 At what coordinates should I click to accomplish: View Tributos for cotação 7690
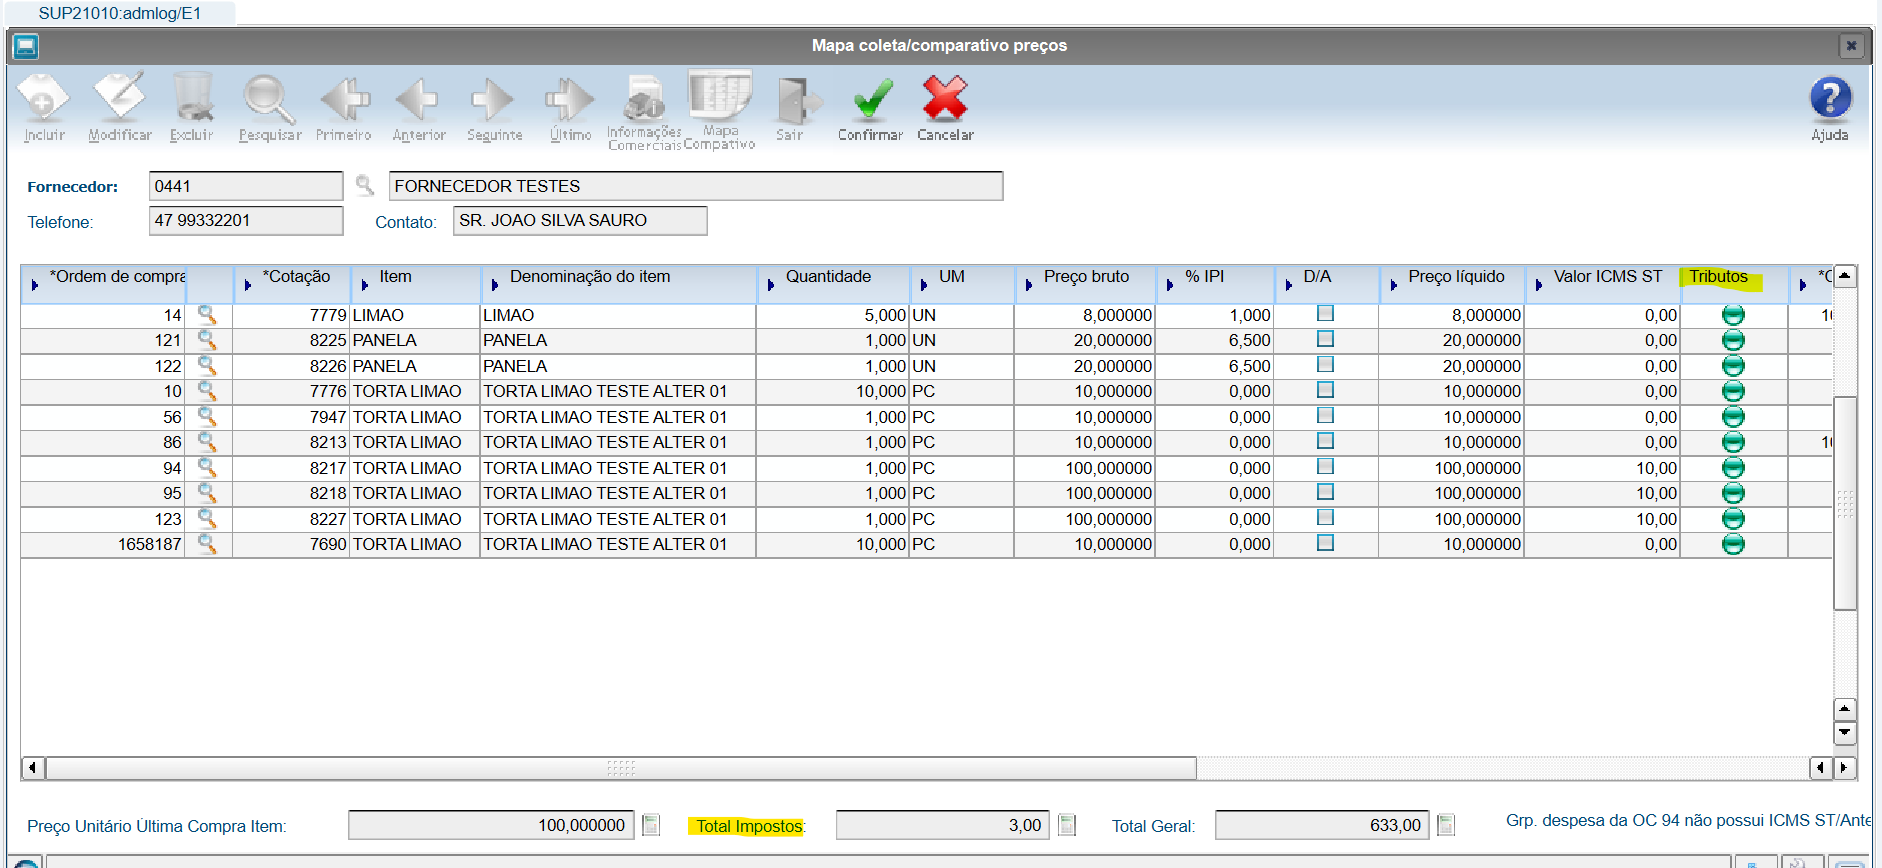pyautogui.click(x=1733, y=544)
